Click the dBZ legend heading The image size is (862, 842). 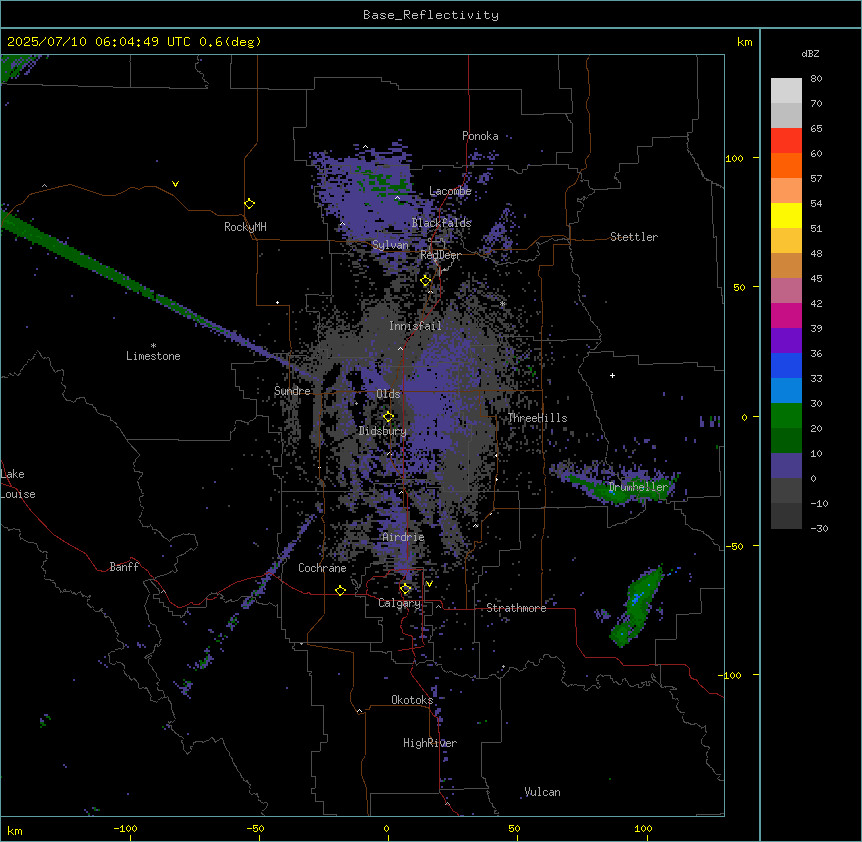click(810, 54)
